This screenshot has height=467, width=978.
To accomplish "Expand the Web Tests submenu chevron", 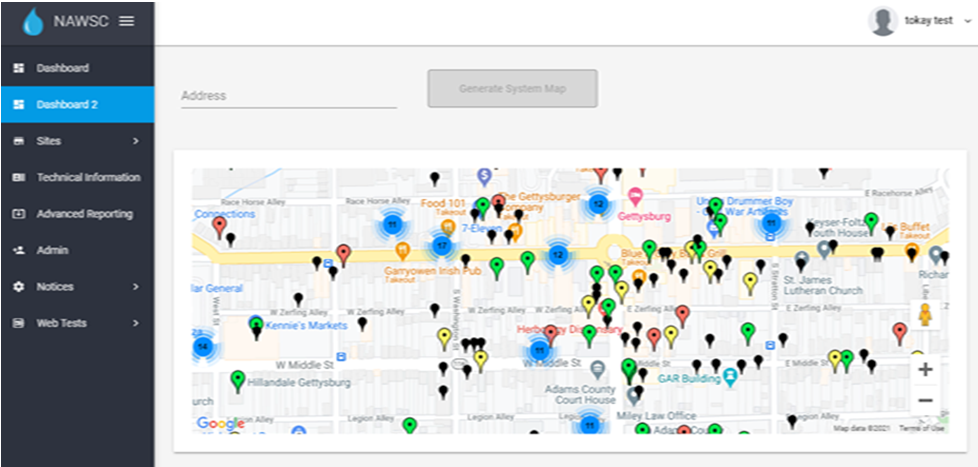I will pyautogui.click(x=135, y=323).
